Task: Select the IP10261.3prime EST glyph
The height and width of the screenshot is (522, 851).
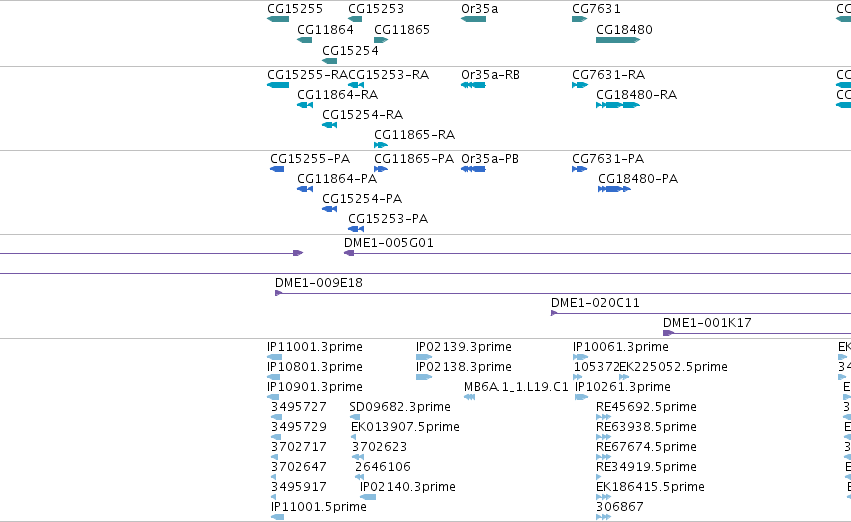Action: pyautogui.click(x=581, y=397)
